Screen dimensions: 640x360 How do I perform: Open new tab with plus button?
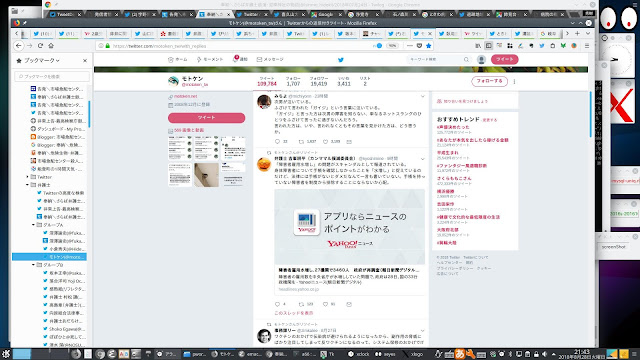coord(577,33)
